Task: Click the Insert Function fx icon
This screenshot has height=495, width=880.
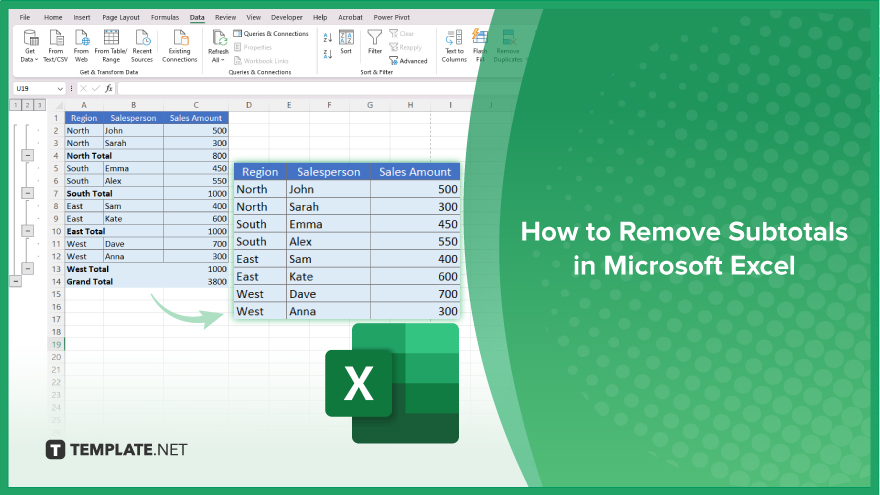Action: tap(109, 88)
